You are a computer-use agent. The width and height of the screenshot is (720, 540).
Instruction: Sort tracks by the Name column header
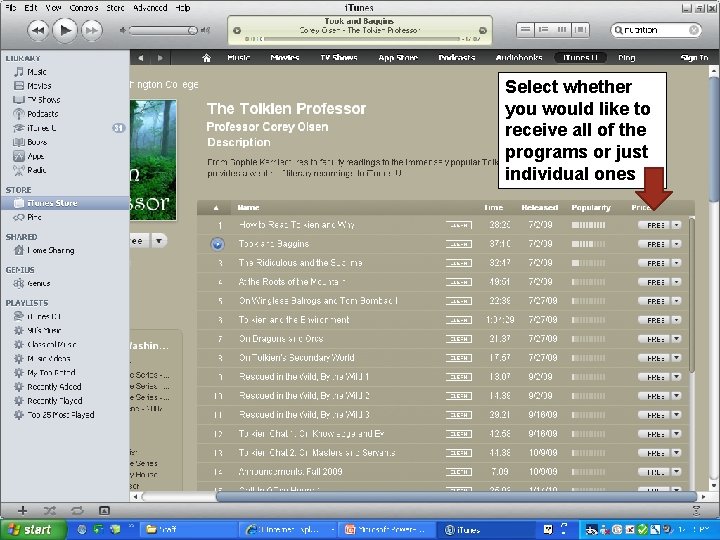[x=248, y=208]
